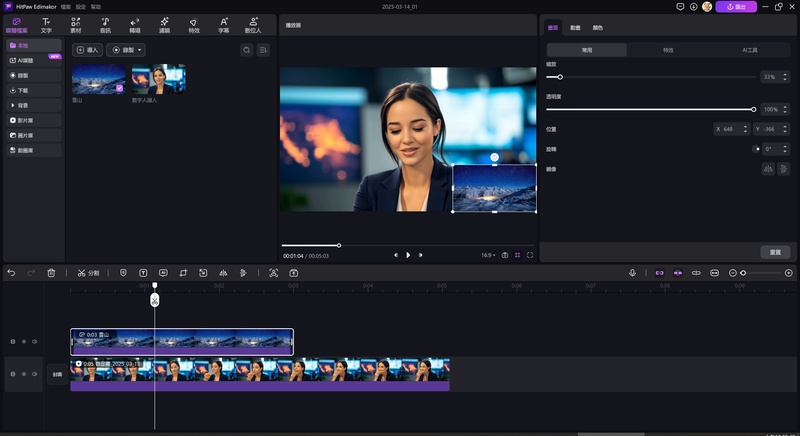Toggle lock on the main video track
The width and height of the screenshot is (800, 436).
(x=13, y=374)
